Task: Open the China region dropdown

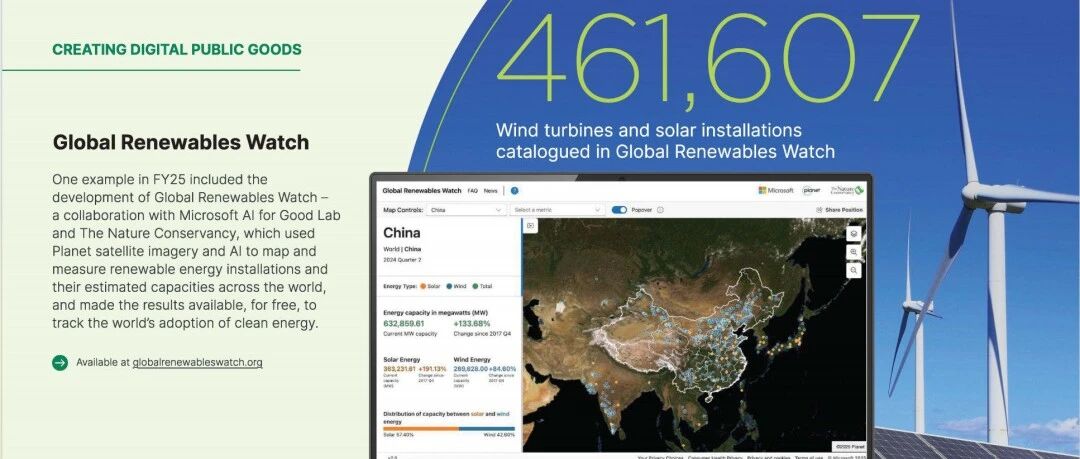Action: tap(466, 210)
